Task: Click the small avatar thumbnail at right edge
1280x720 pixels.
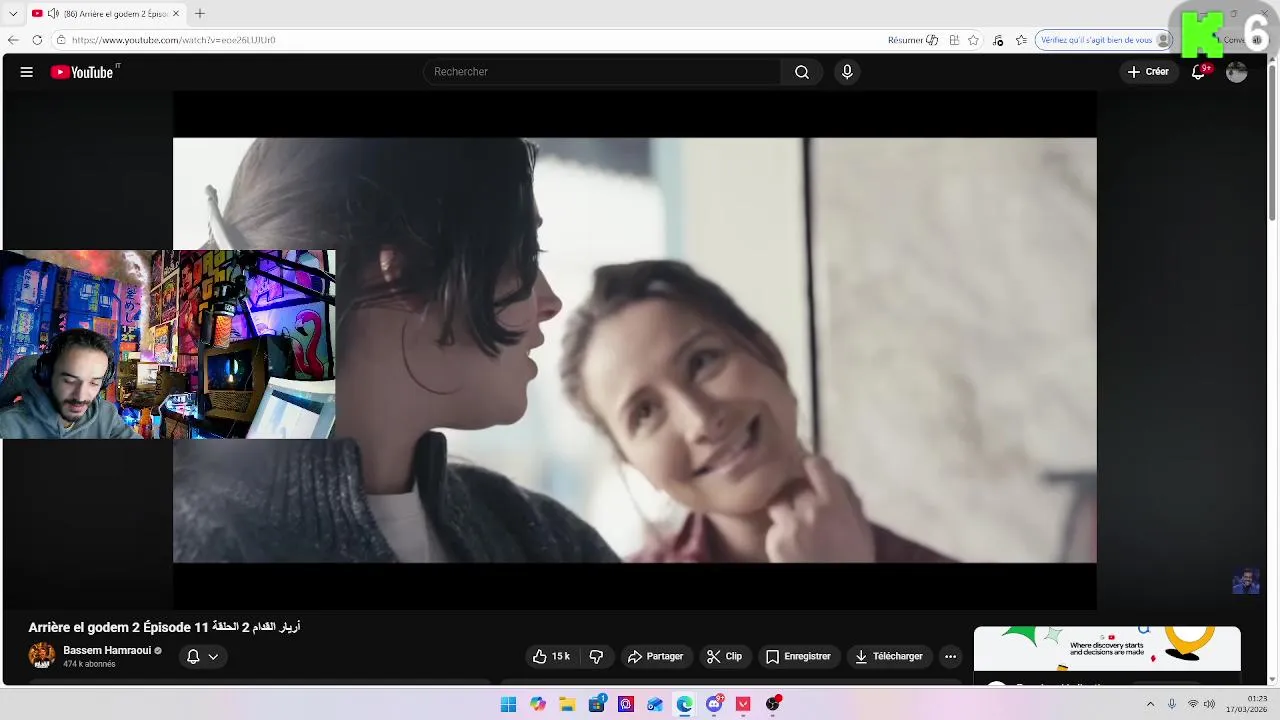Action: coord(1246,581)
